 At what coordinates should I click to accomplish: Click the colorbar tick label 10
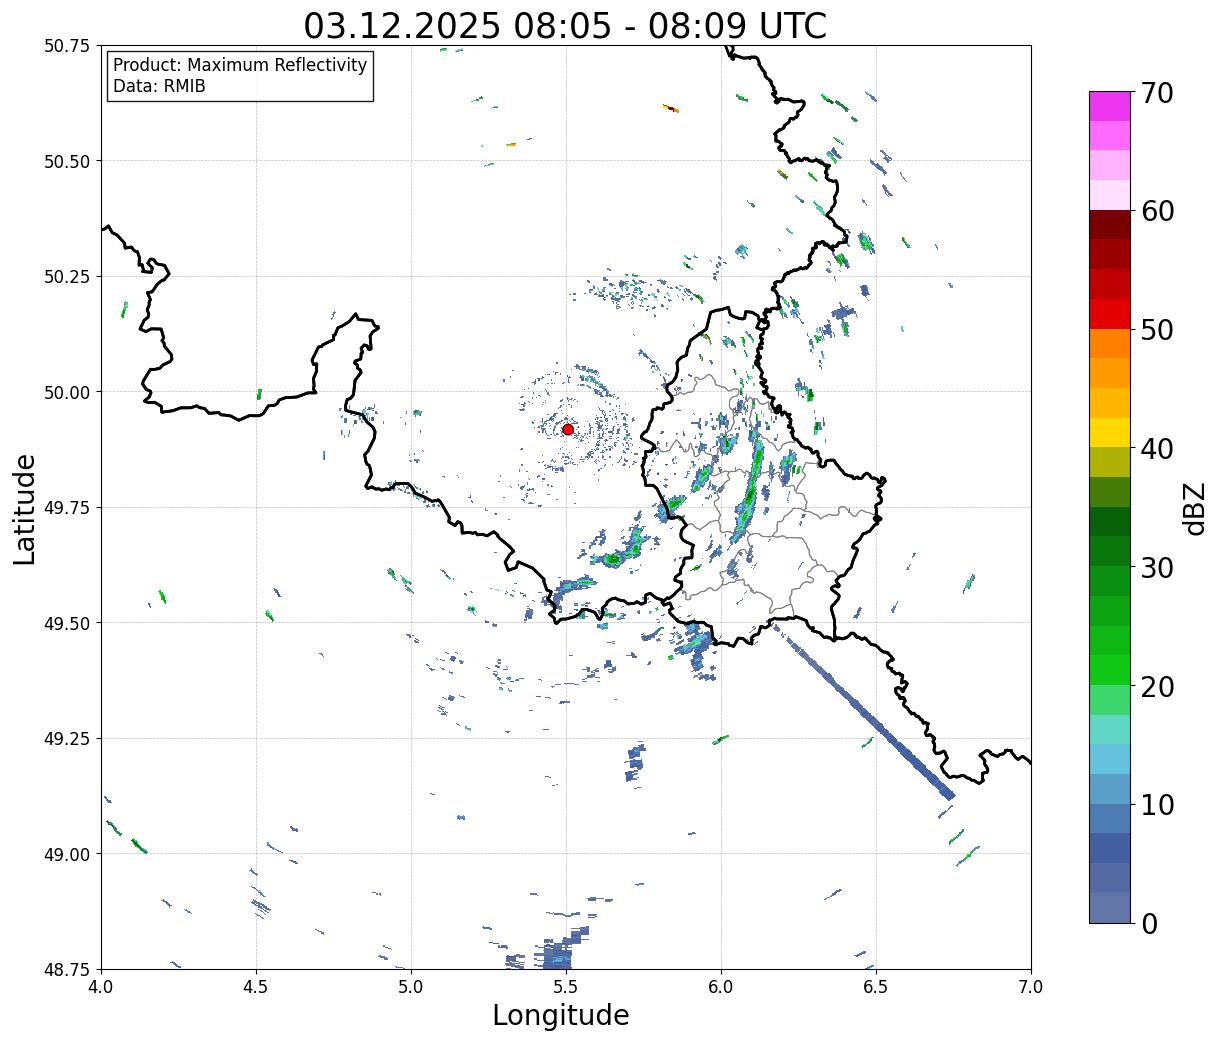pyautogui.click(x=1157, y=804)
